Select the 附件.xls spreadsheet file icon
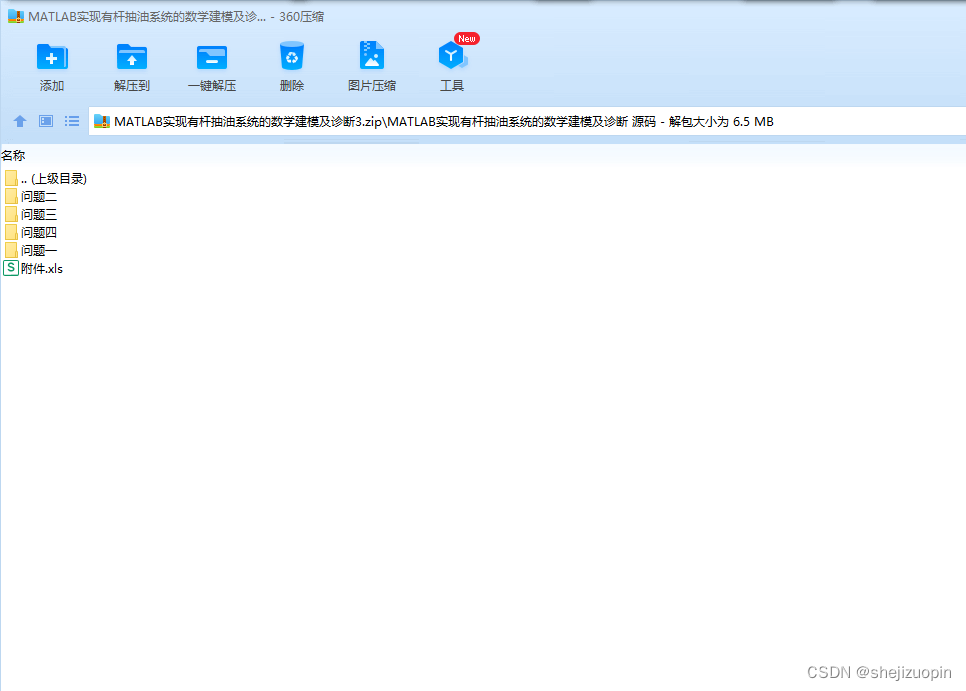Image resolution: width=966 pixels, height=691 pixels. tap(11, 268)
